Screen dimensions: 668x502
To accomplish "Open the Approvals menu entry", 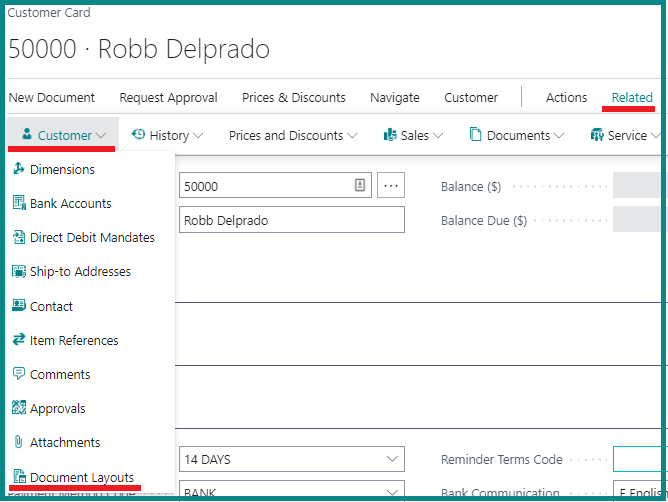I will [x=58, y=408].
